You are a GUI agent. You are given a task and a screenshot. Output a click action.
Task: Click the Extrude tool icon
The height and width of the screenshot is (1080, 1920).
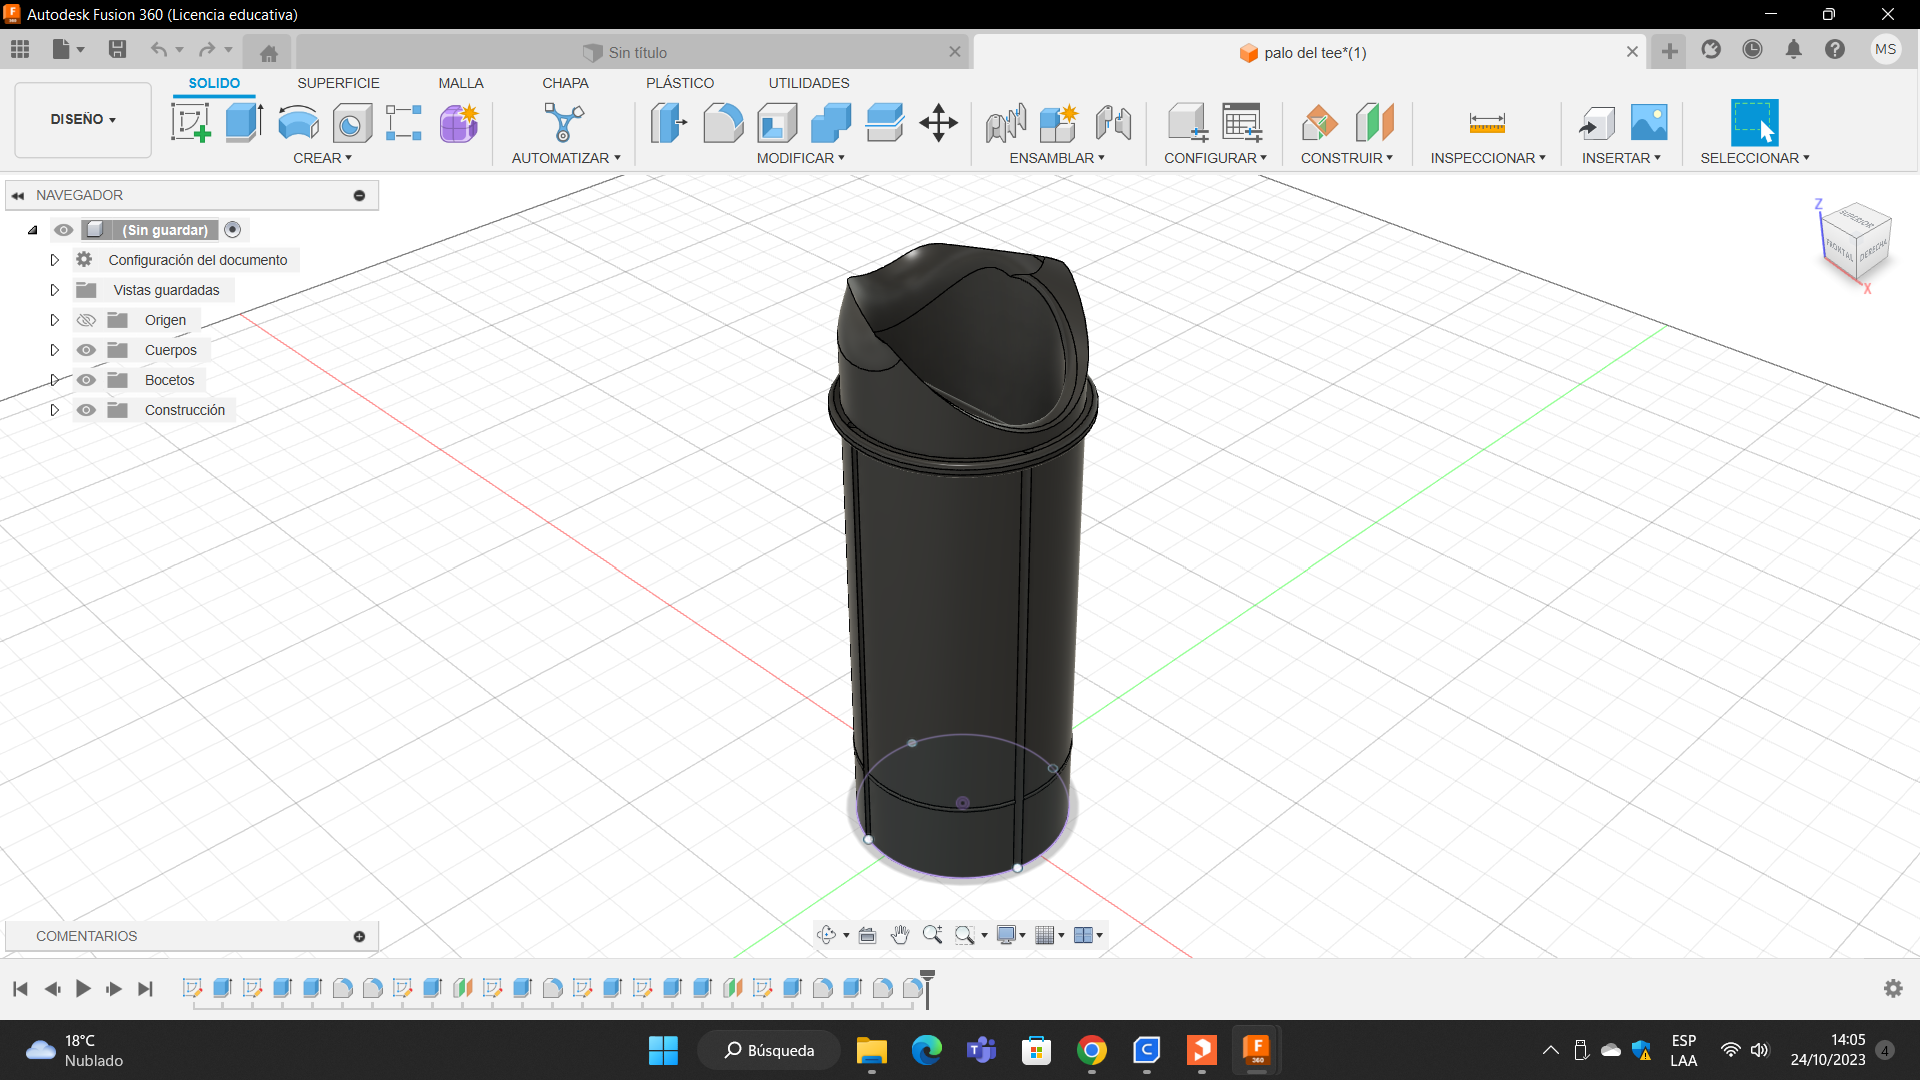[244, 123]
